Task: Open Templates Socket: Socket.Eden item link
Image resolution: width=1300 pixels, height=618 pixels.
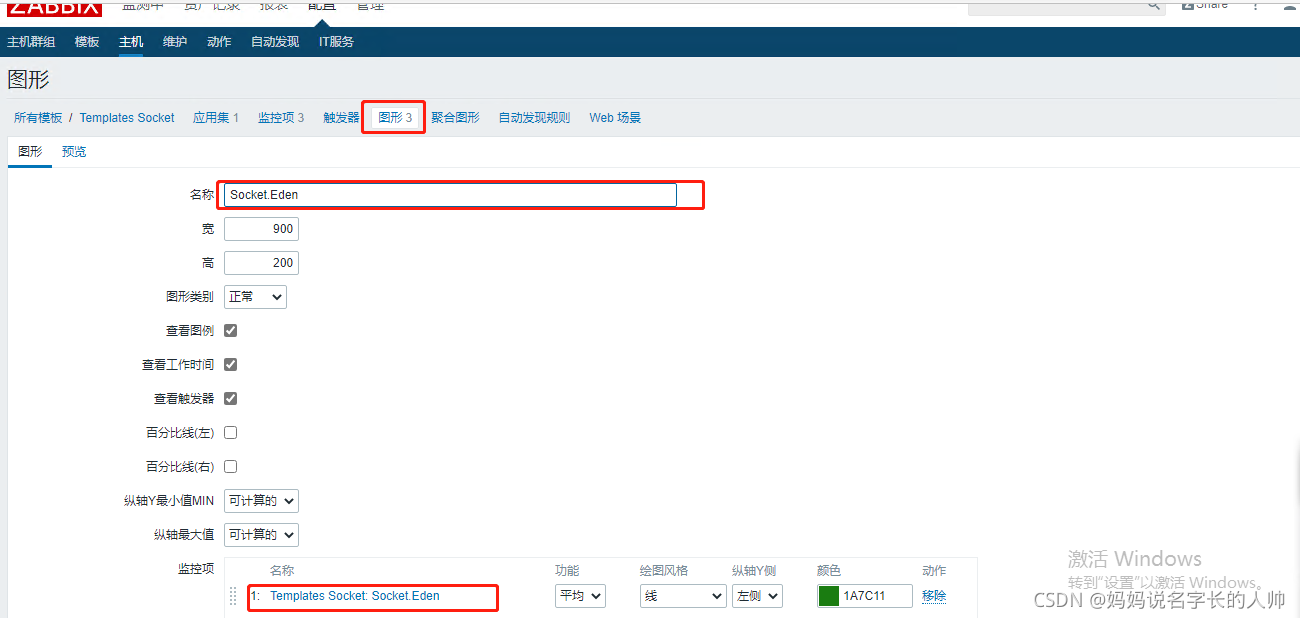Action: coord(355,596)
